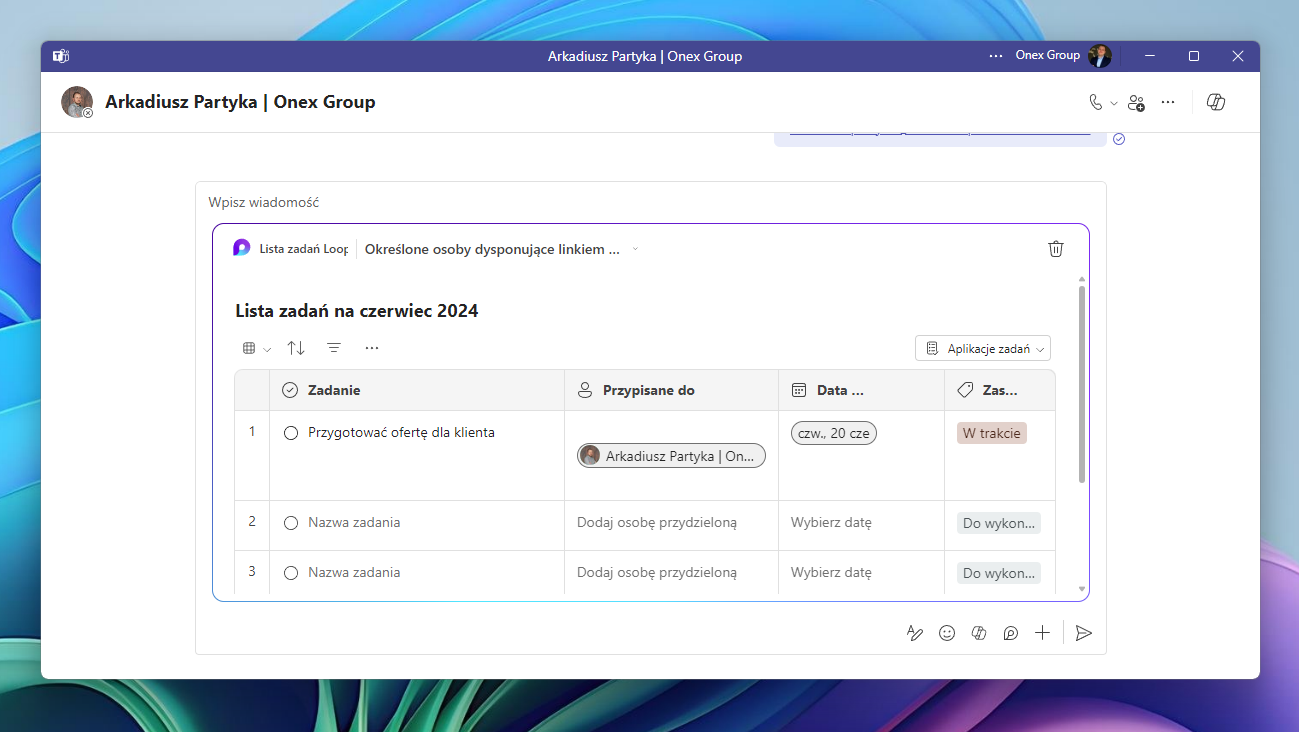Screen dimensions: 1299x732
Task: Open Do wykon... status in row 2
Action: click(999, 523)
